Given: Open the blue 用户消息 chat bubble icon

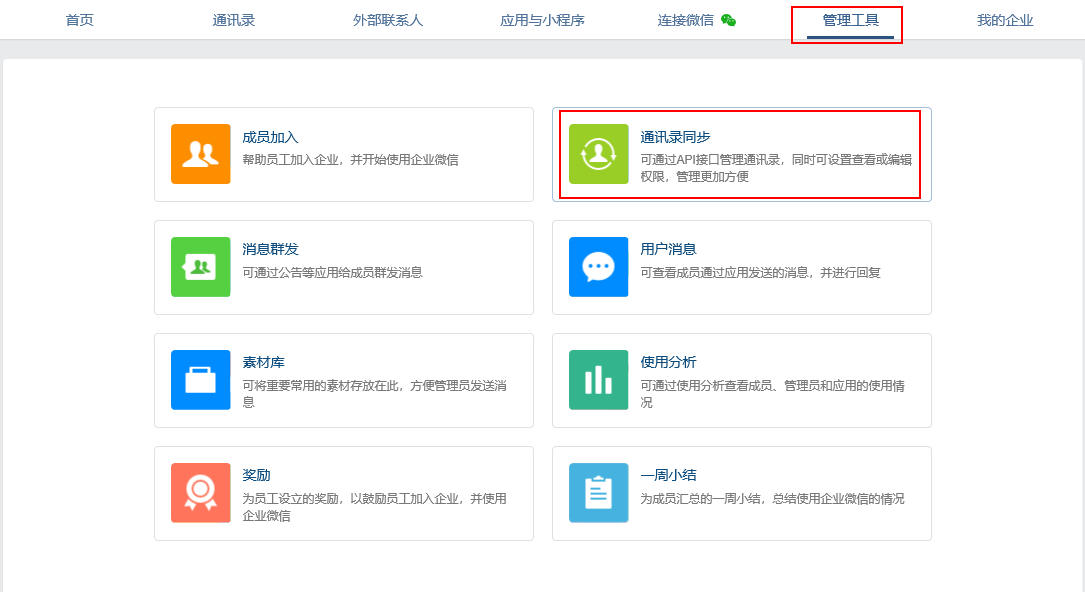Looking at the screenshot, I should click(599, 267).
